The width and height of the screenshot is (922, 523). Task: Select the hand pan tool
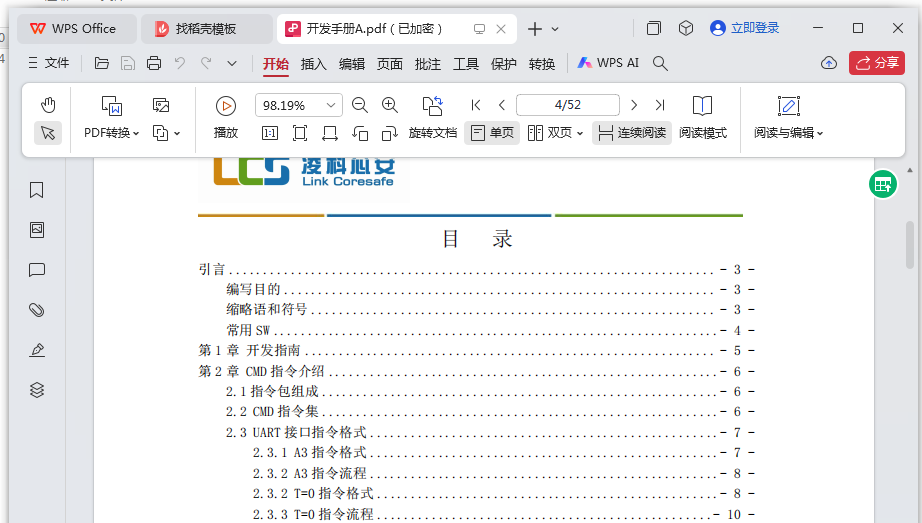pyautogui.click(x=48, y=105)
